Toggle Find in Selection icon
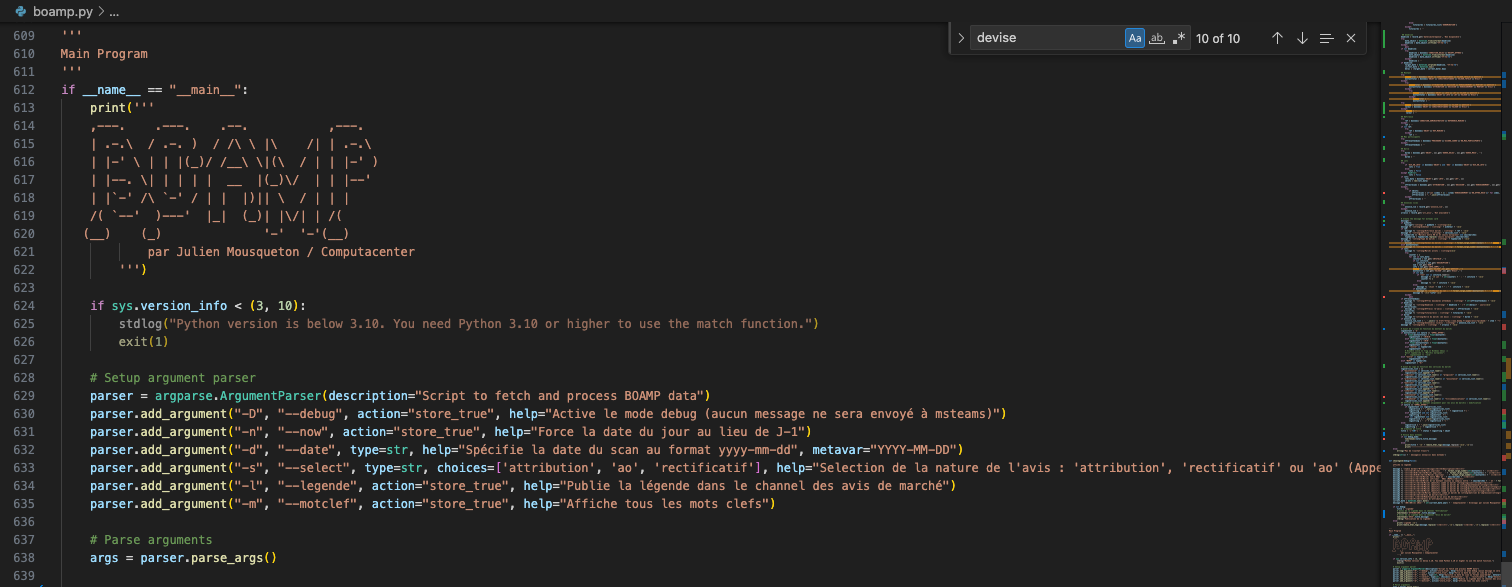Viewport: 1512px width, 587px height. (1327, 38)
